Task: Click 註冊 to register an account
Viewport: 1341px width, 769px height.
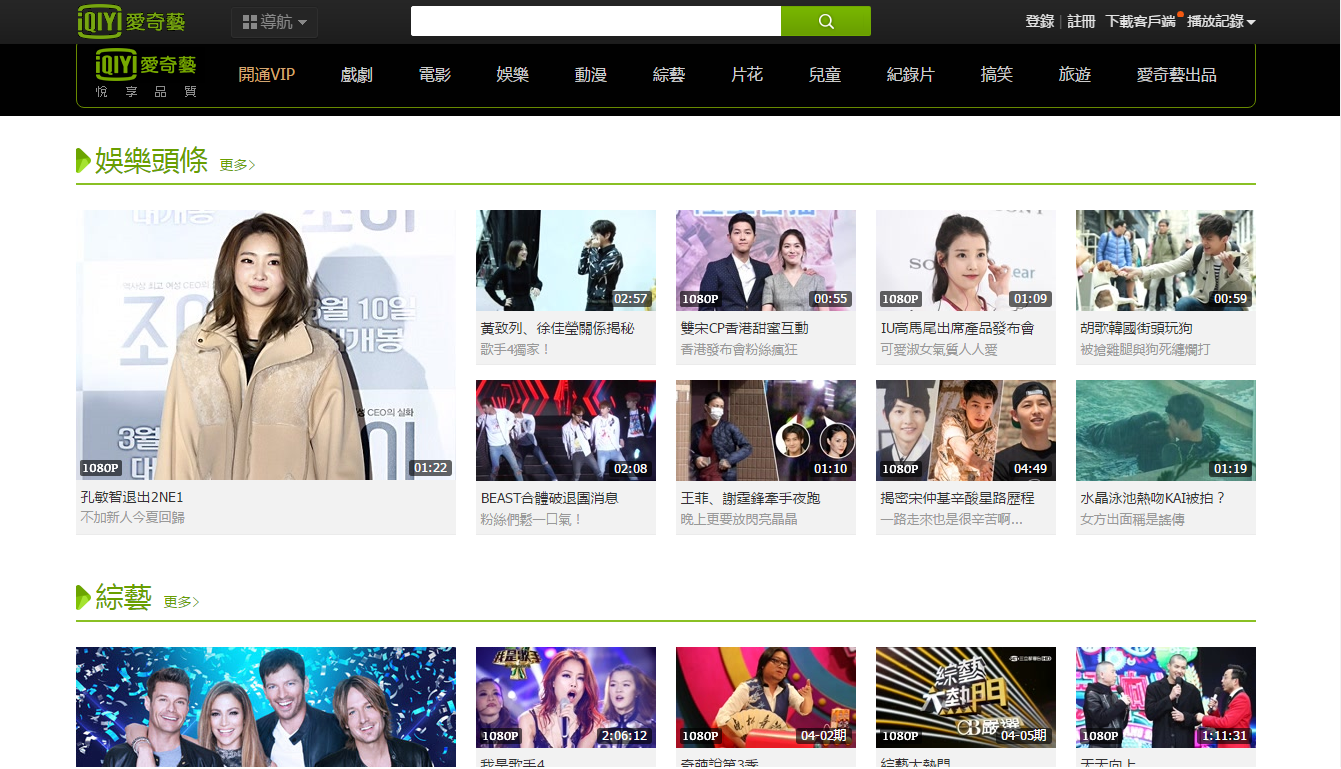Action: [x=1081, y=22]
